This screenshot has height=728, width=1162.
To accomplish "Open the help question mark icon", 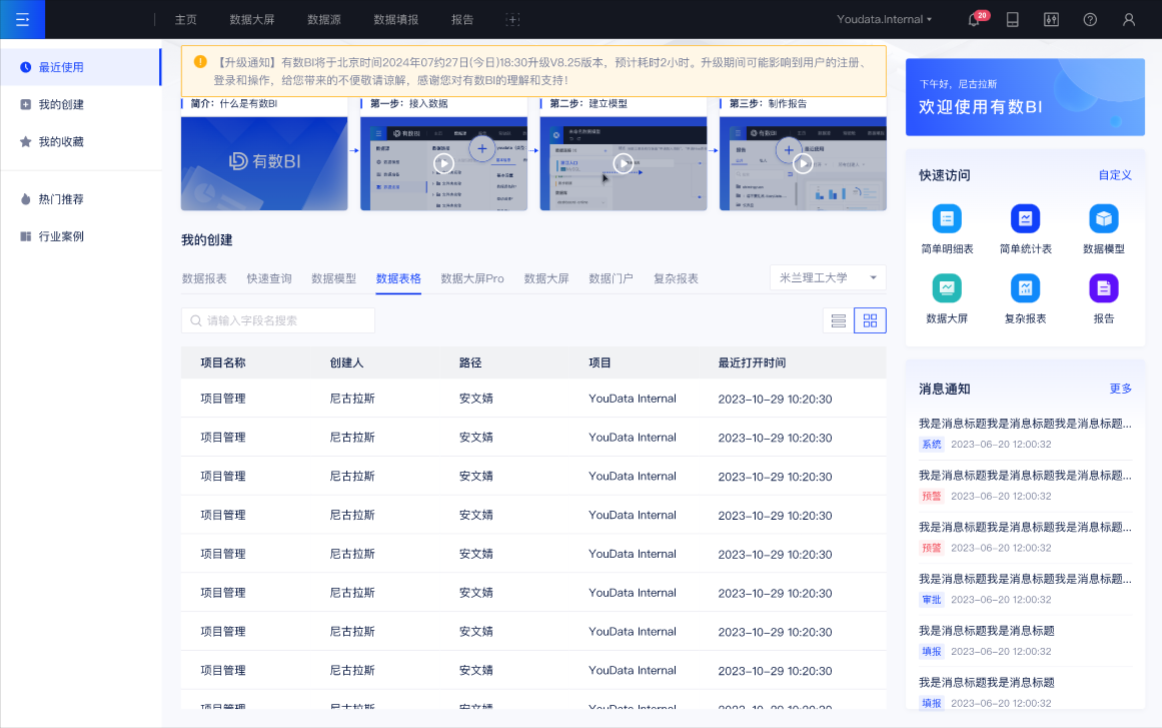I will point(1090,20).
